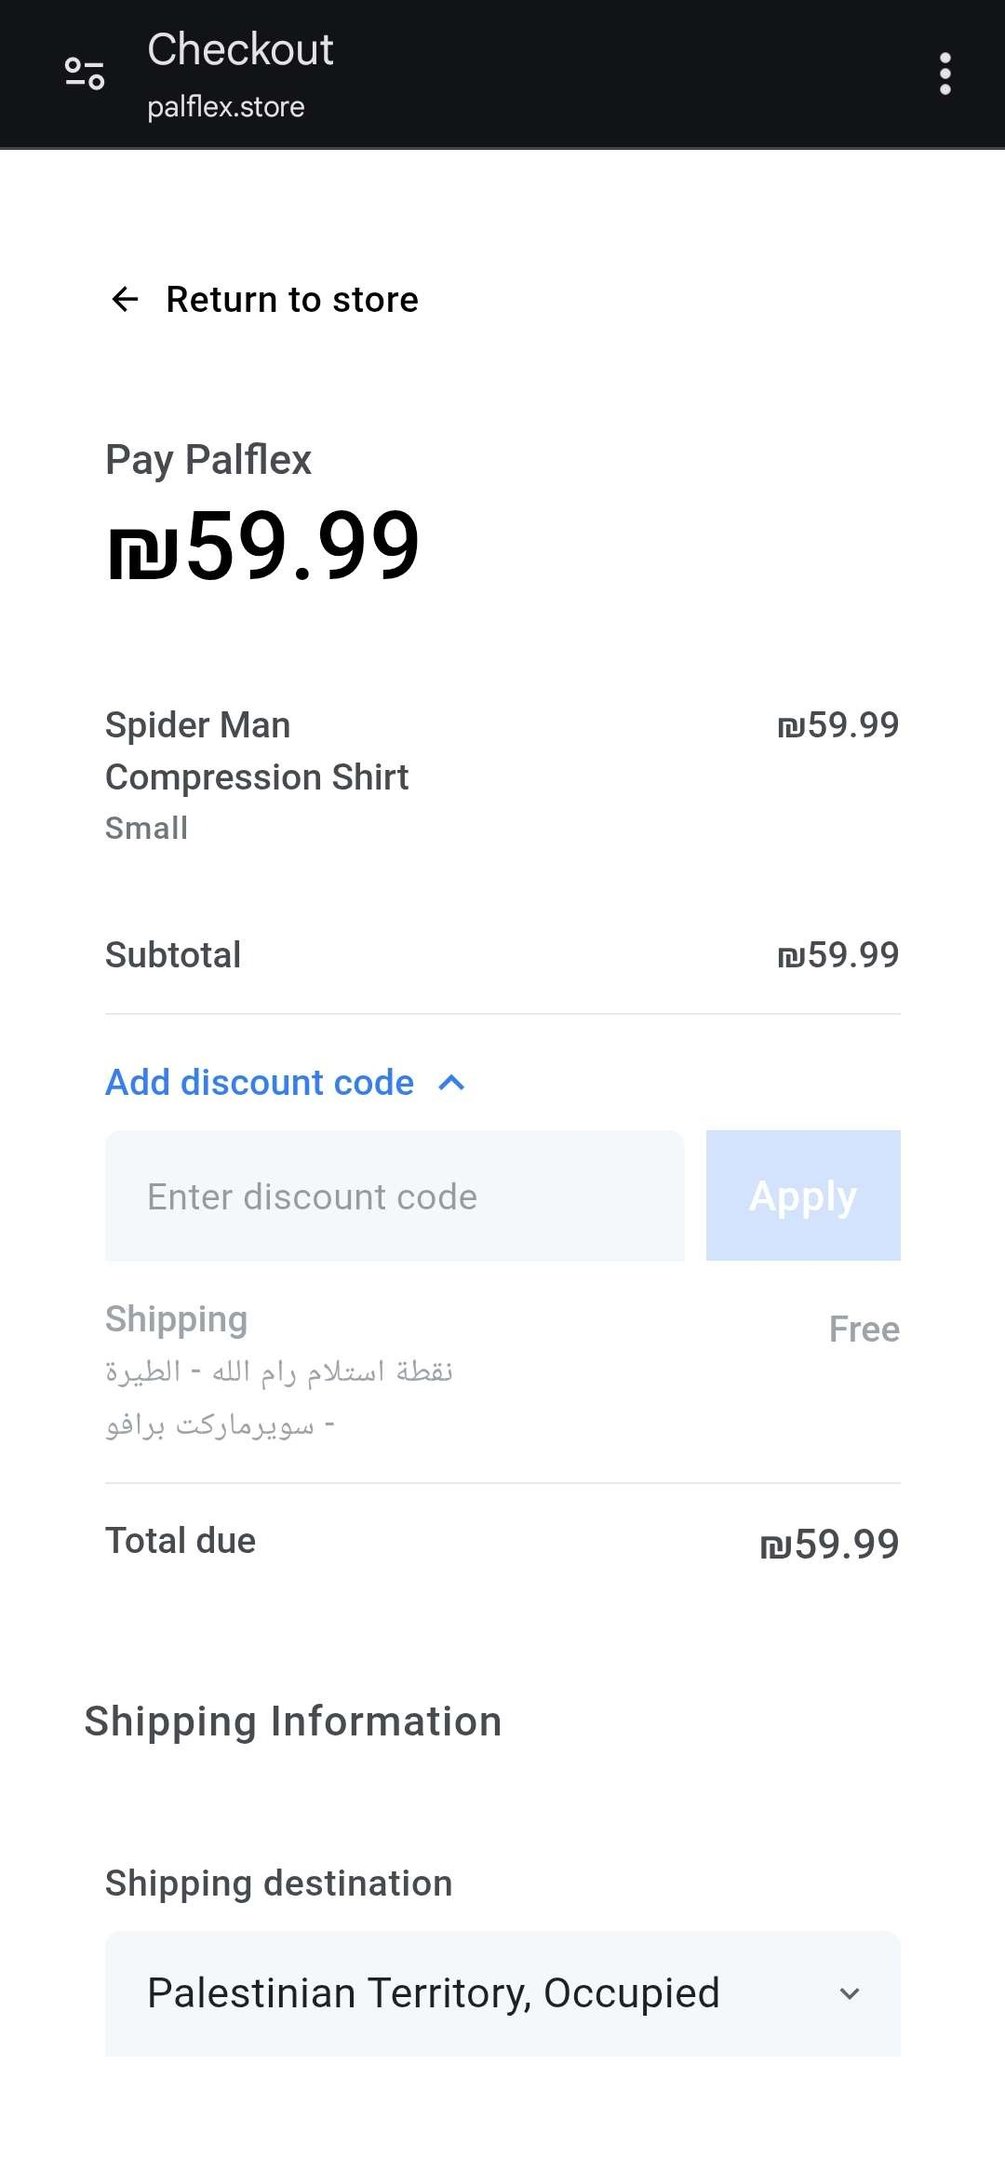Click the Free shipping cost label
The height and width of the screenshot is (2160, 1005).
point(864,1329)
